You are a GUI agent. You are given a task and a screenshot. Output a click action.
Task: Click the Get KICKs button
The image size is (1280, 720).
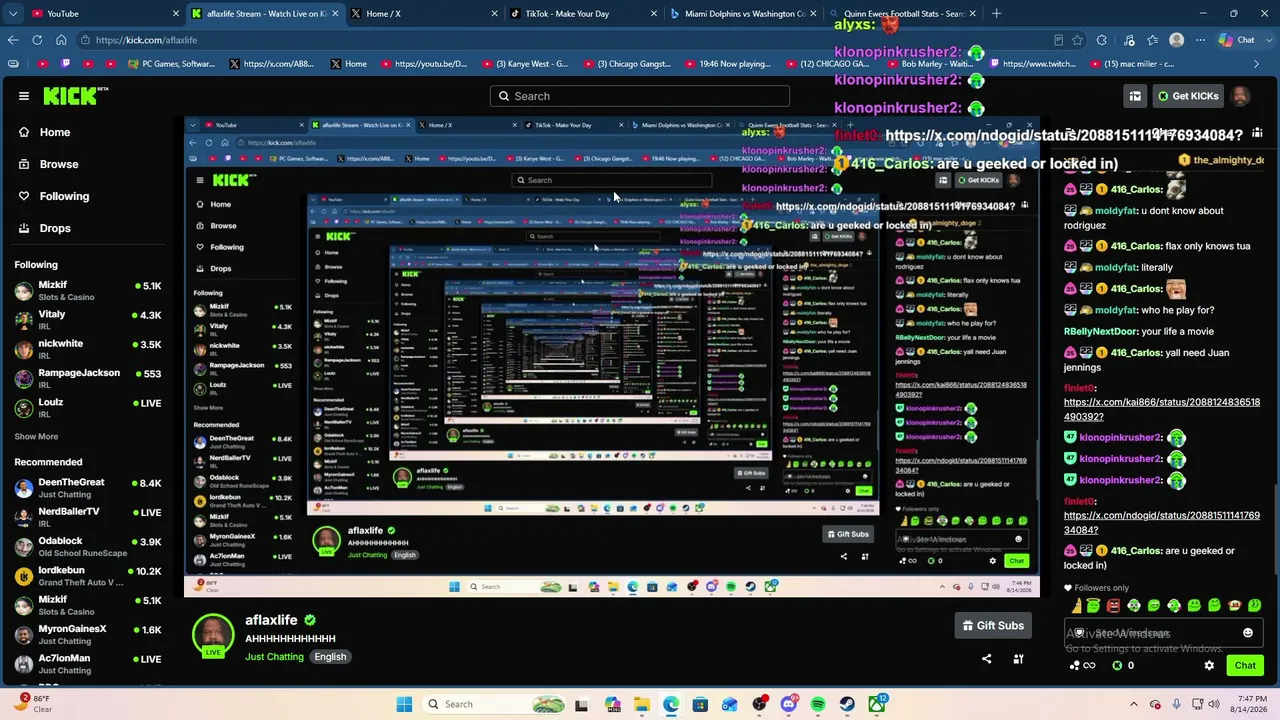point(1188,96)
